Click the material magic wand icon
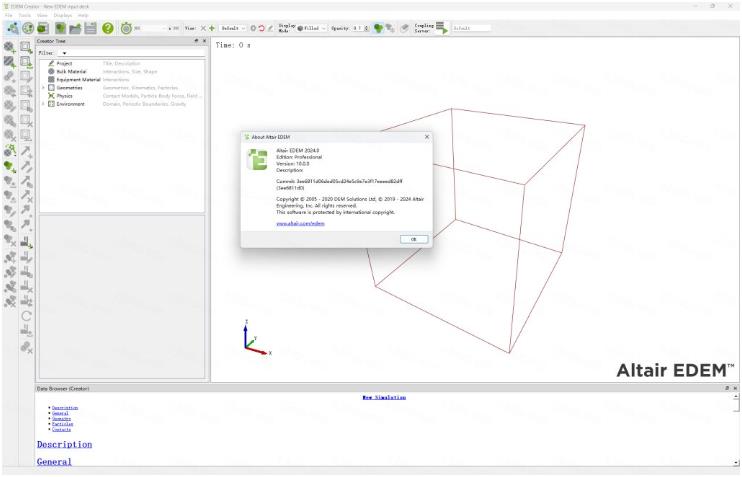 (9, 150)
